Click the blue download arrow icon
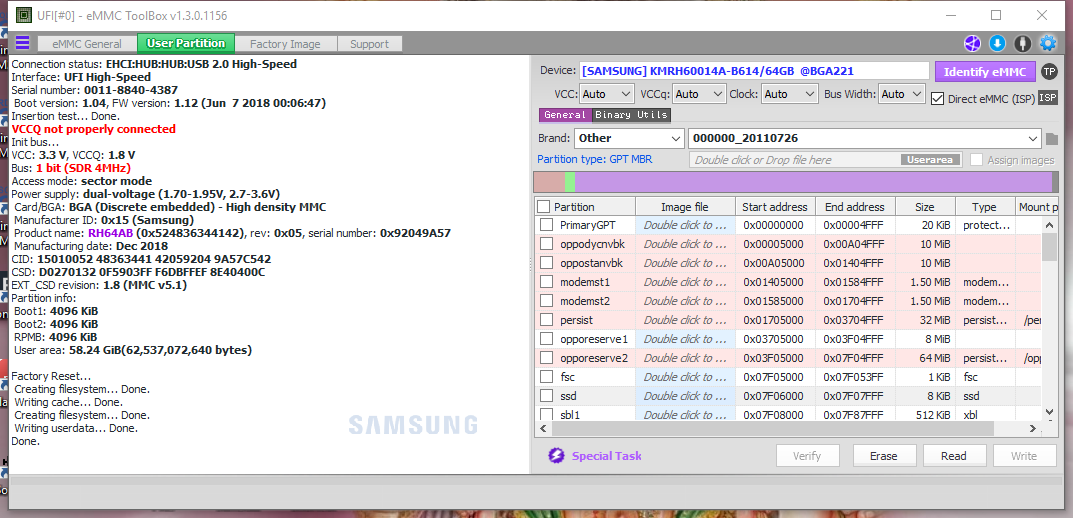Viewport: 1073px width, 518px height. pos(997,44)
